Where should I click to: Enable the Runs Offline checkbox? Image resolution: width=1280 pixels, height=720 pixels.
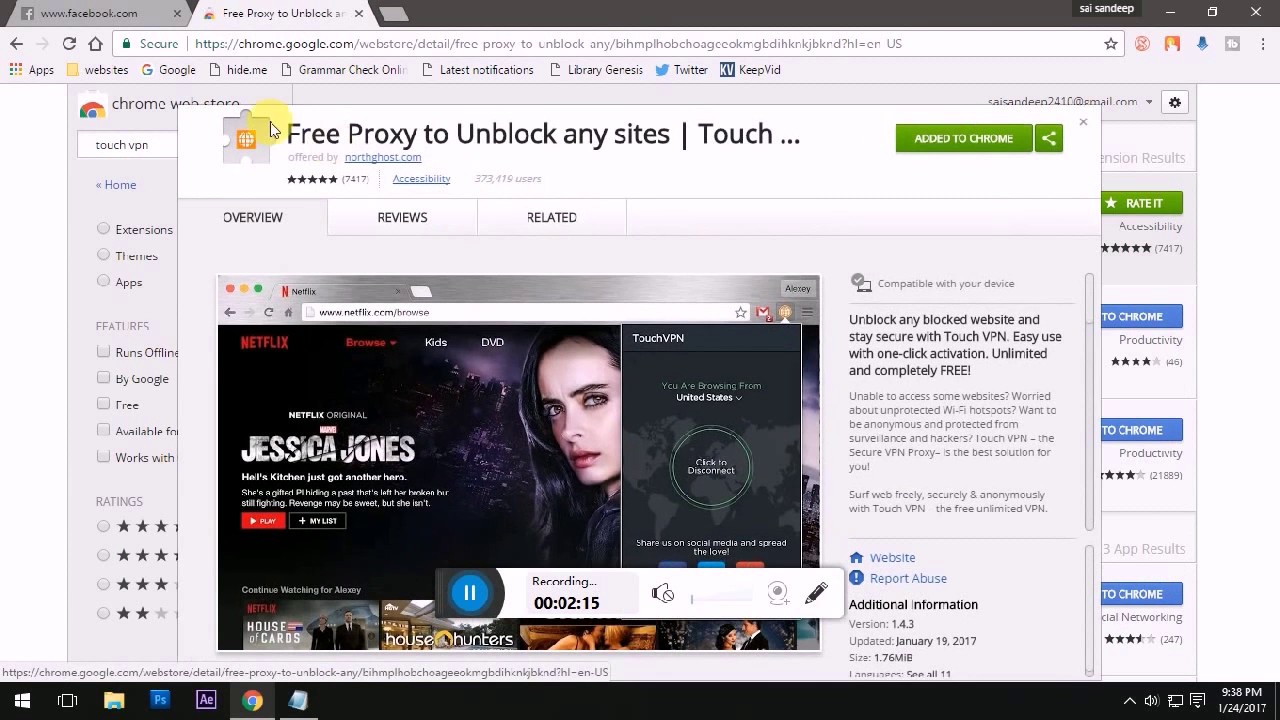coord(103,351)
